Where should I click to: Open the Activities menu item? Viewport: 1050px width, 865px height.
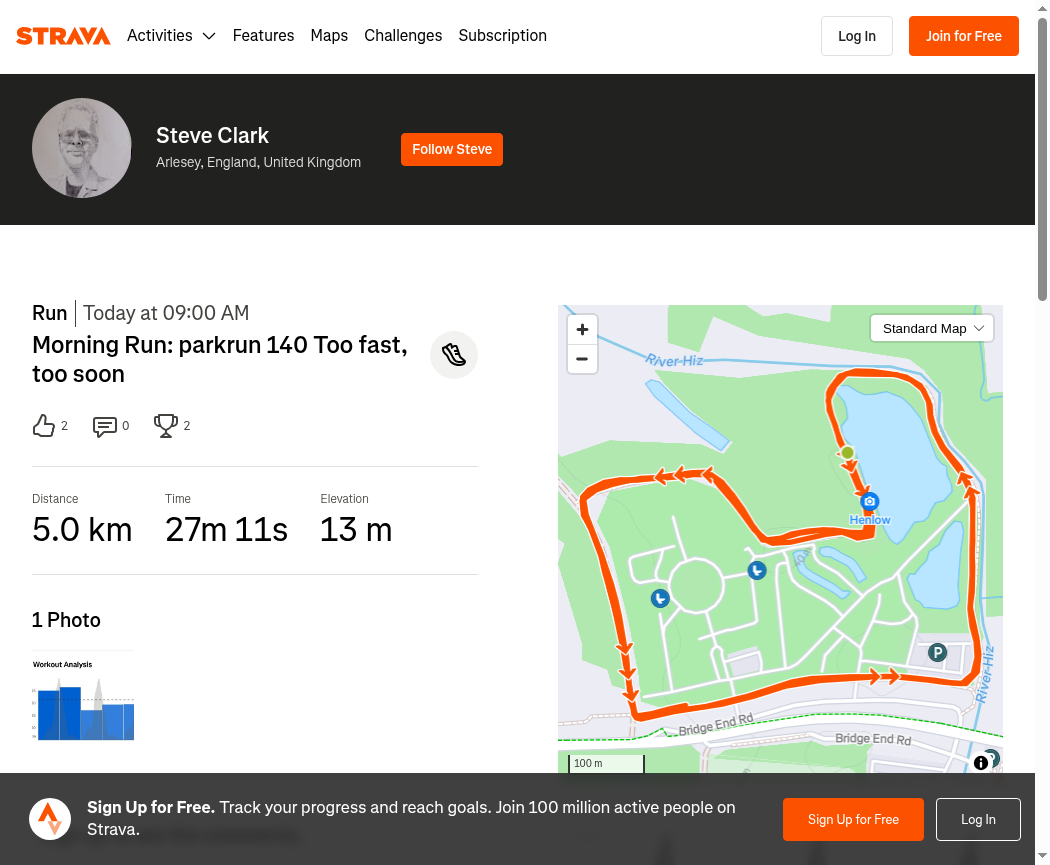coord(159,35)
